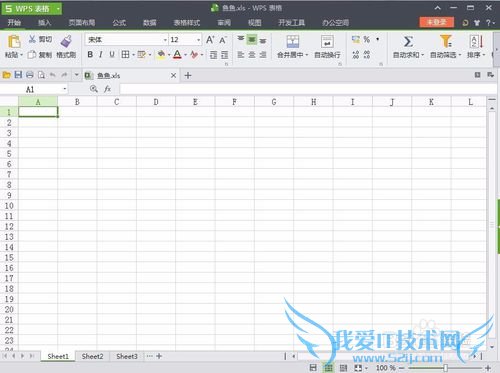Click the Wrap Text icon

[327, 42]
